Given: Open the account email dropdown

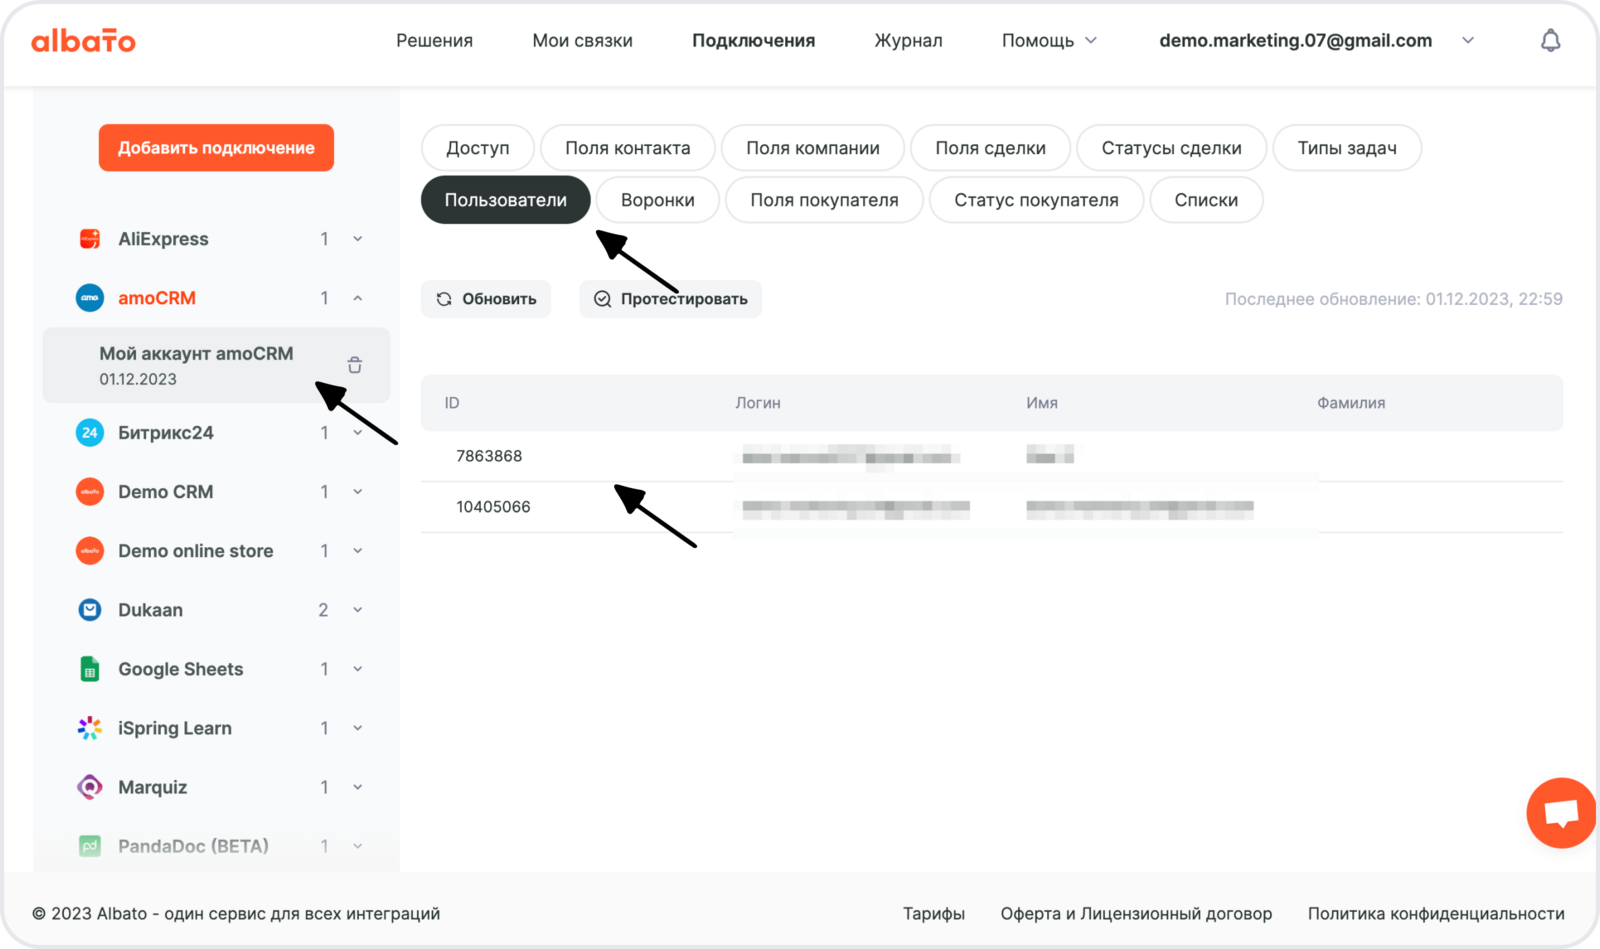Looking at the screenshot, I should tap(1467, 41).
